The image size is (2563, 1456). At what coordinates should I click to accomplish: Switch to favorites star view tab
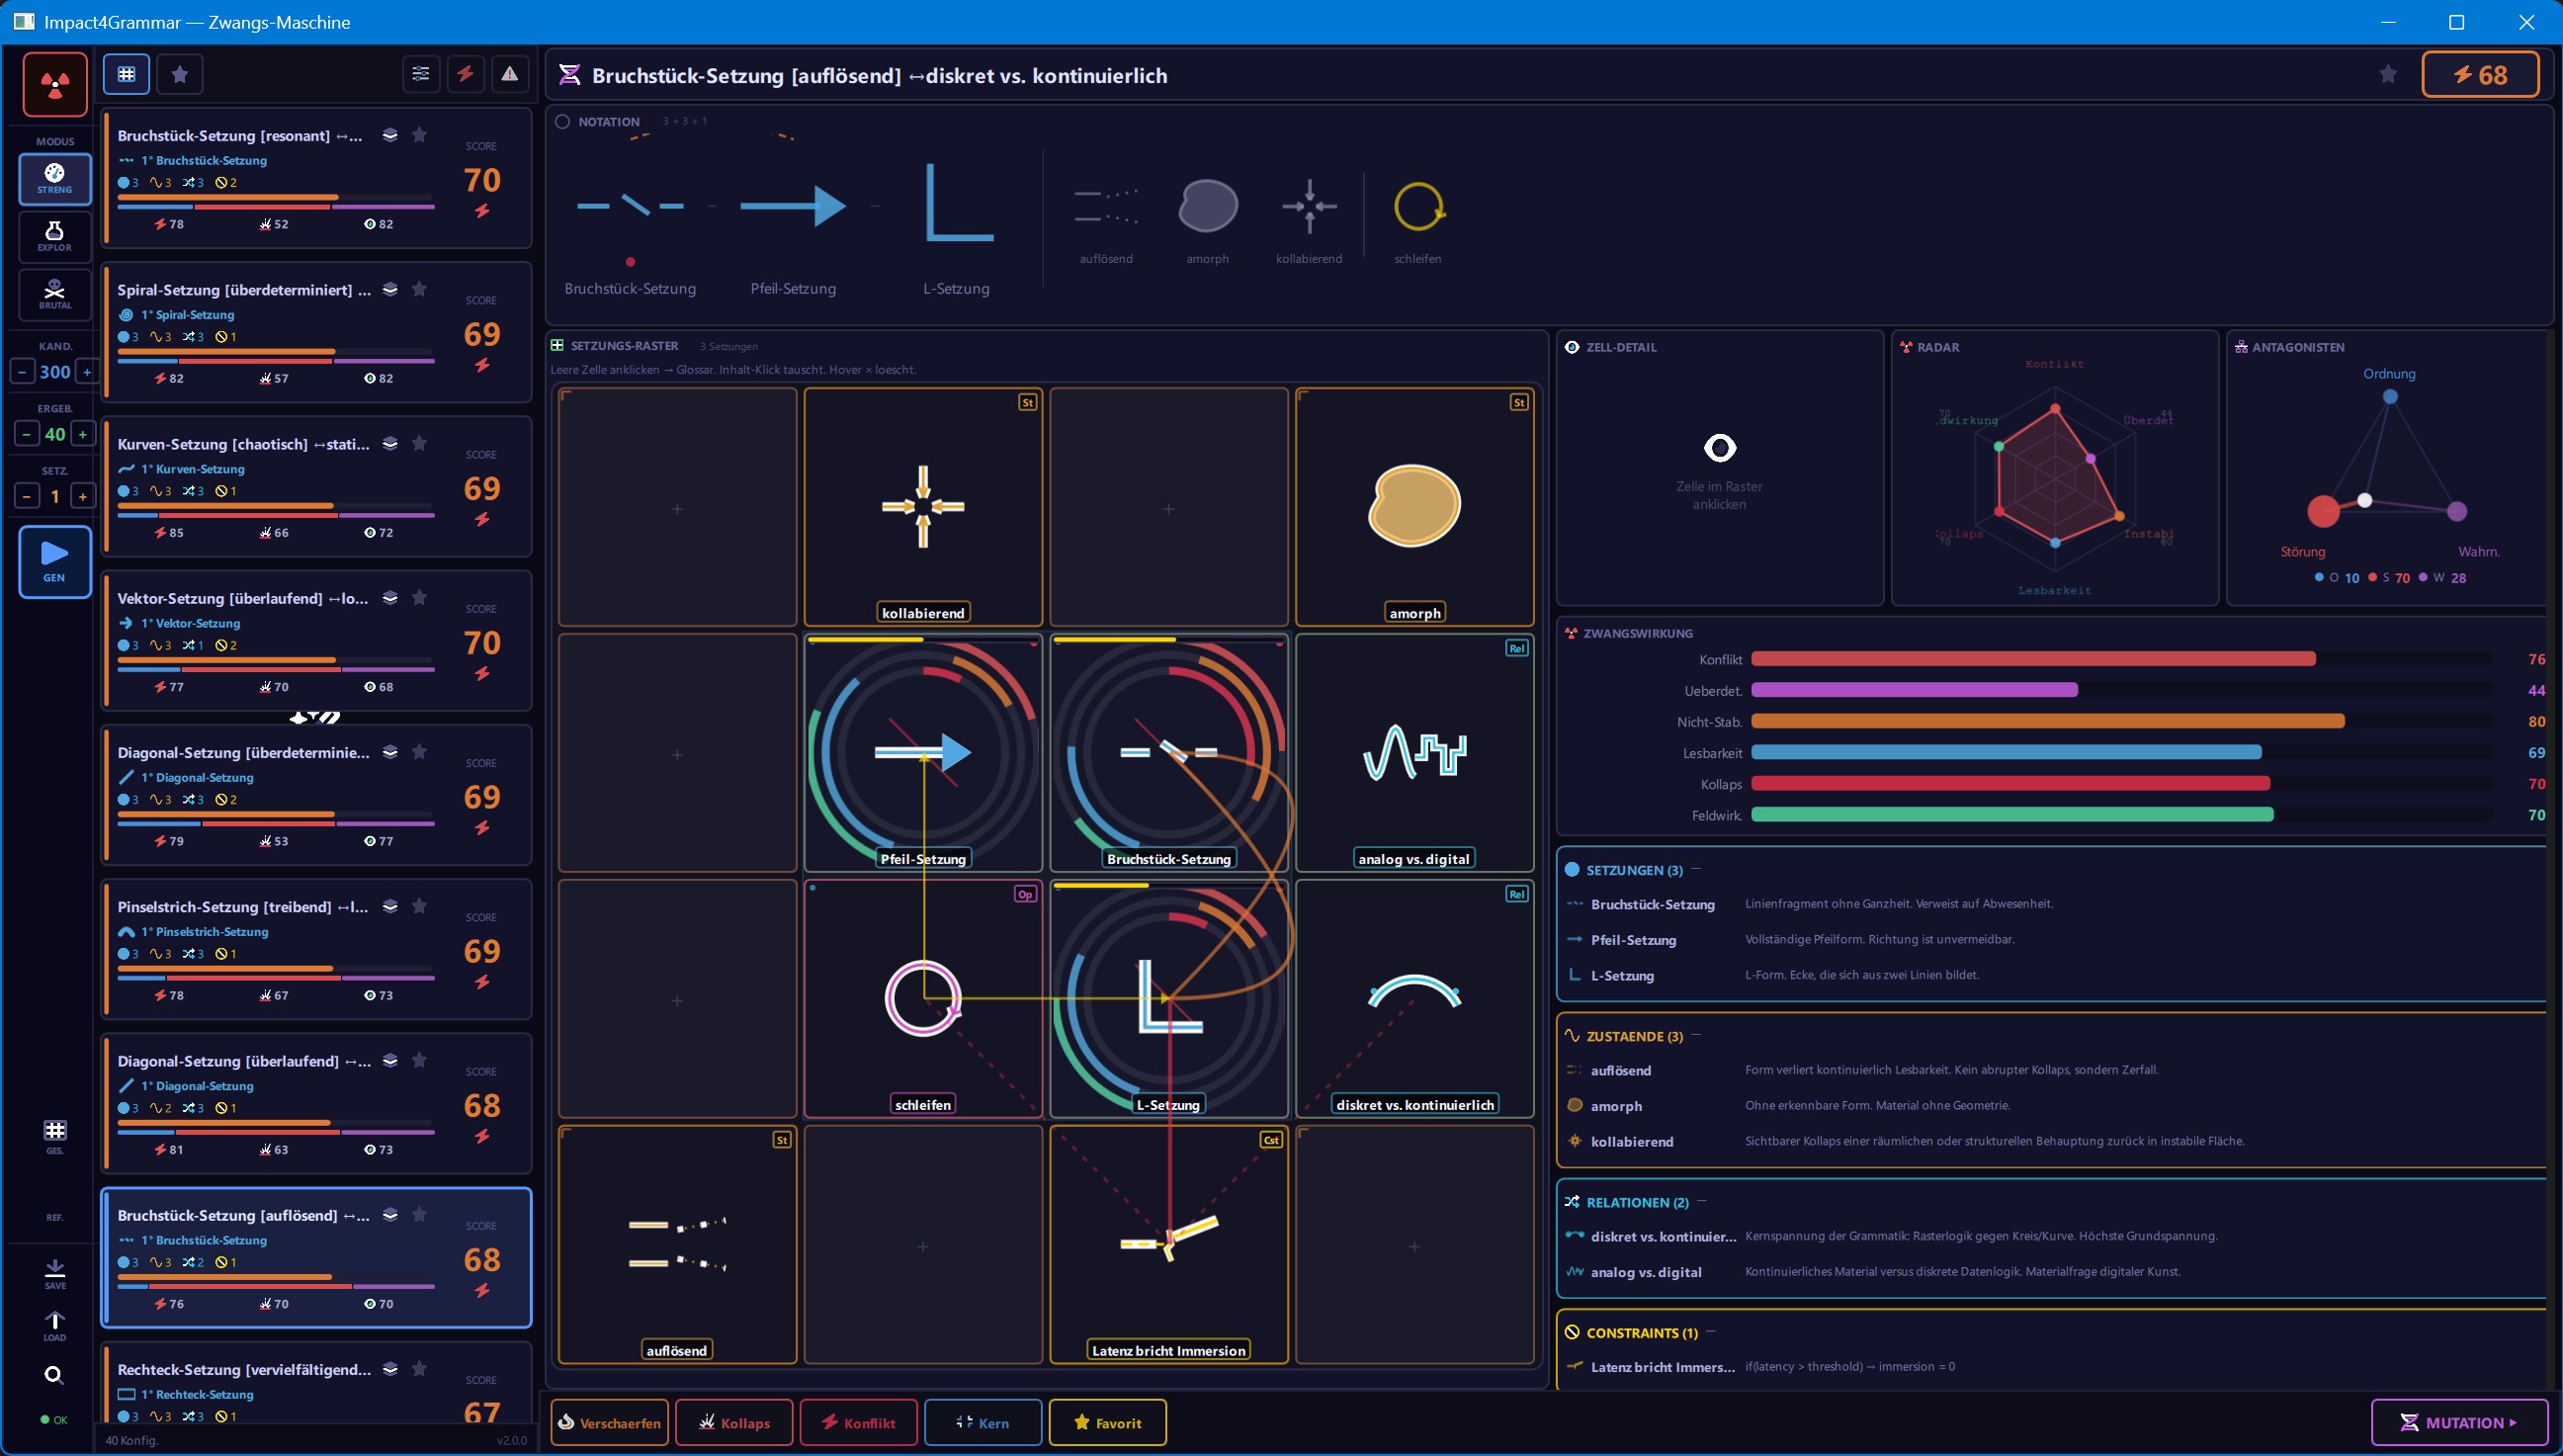(x=180, y=74)
